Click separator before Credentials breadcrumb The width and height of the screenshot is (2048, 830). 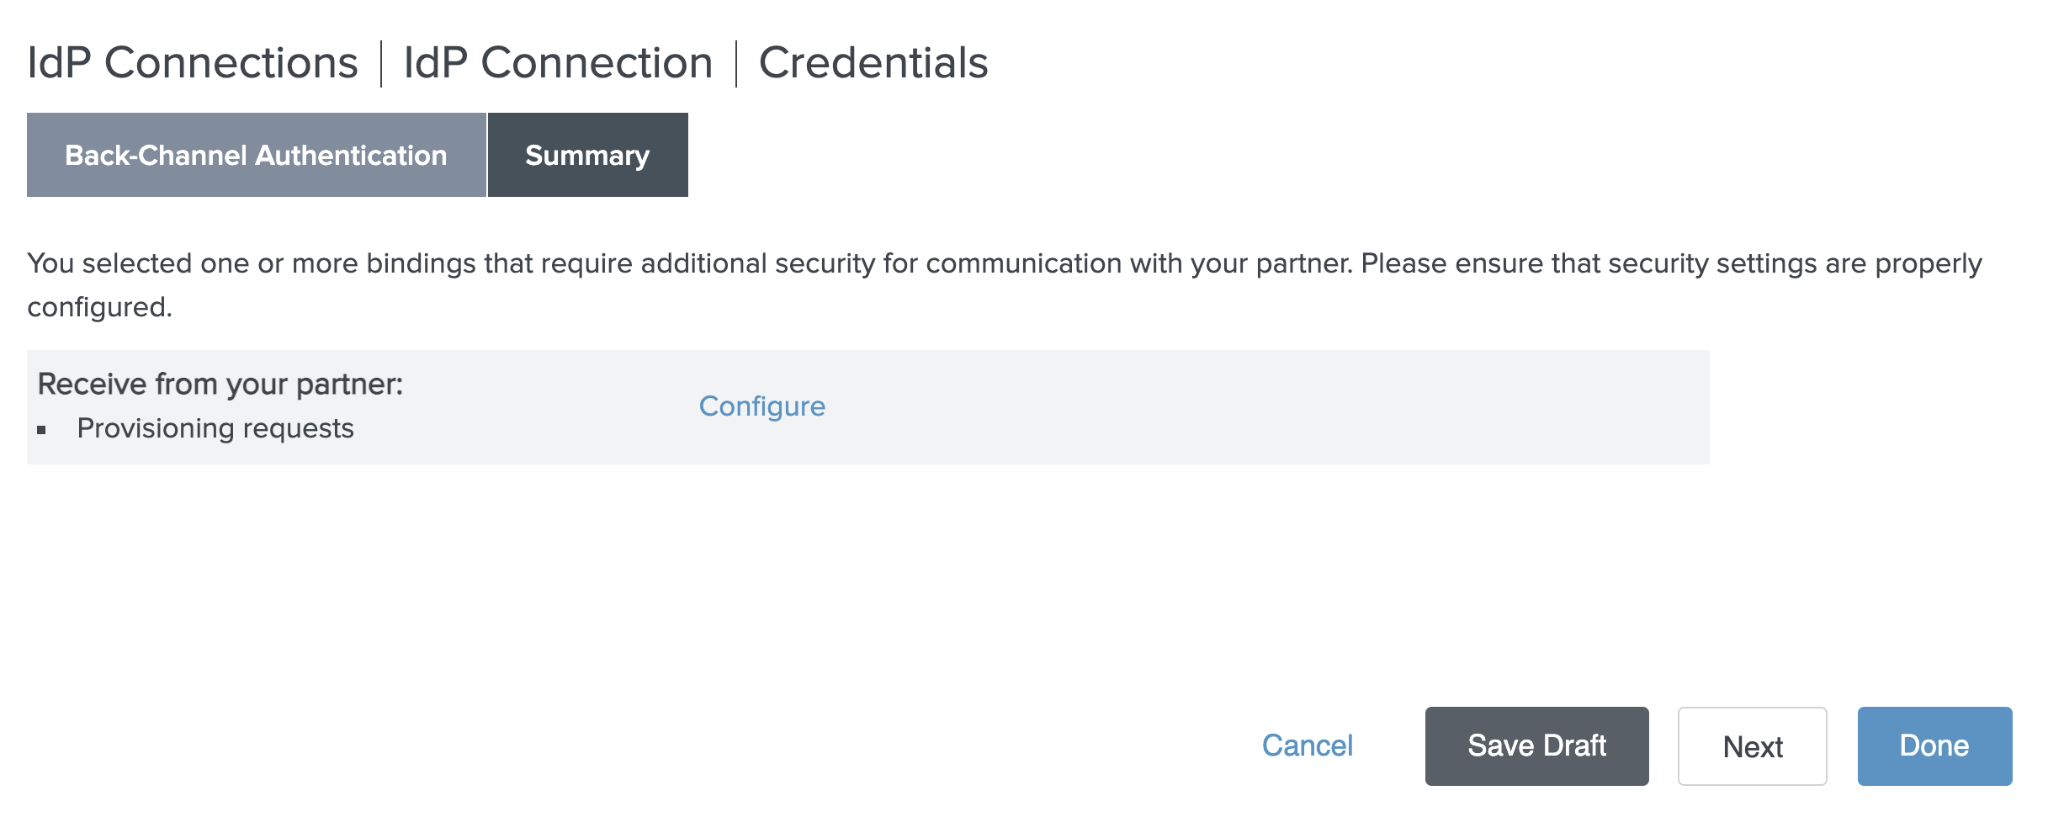point(736,63)
